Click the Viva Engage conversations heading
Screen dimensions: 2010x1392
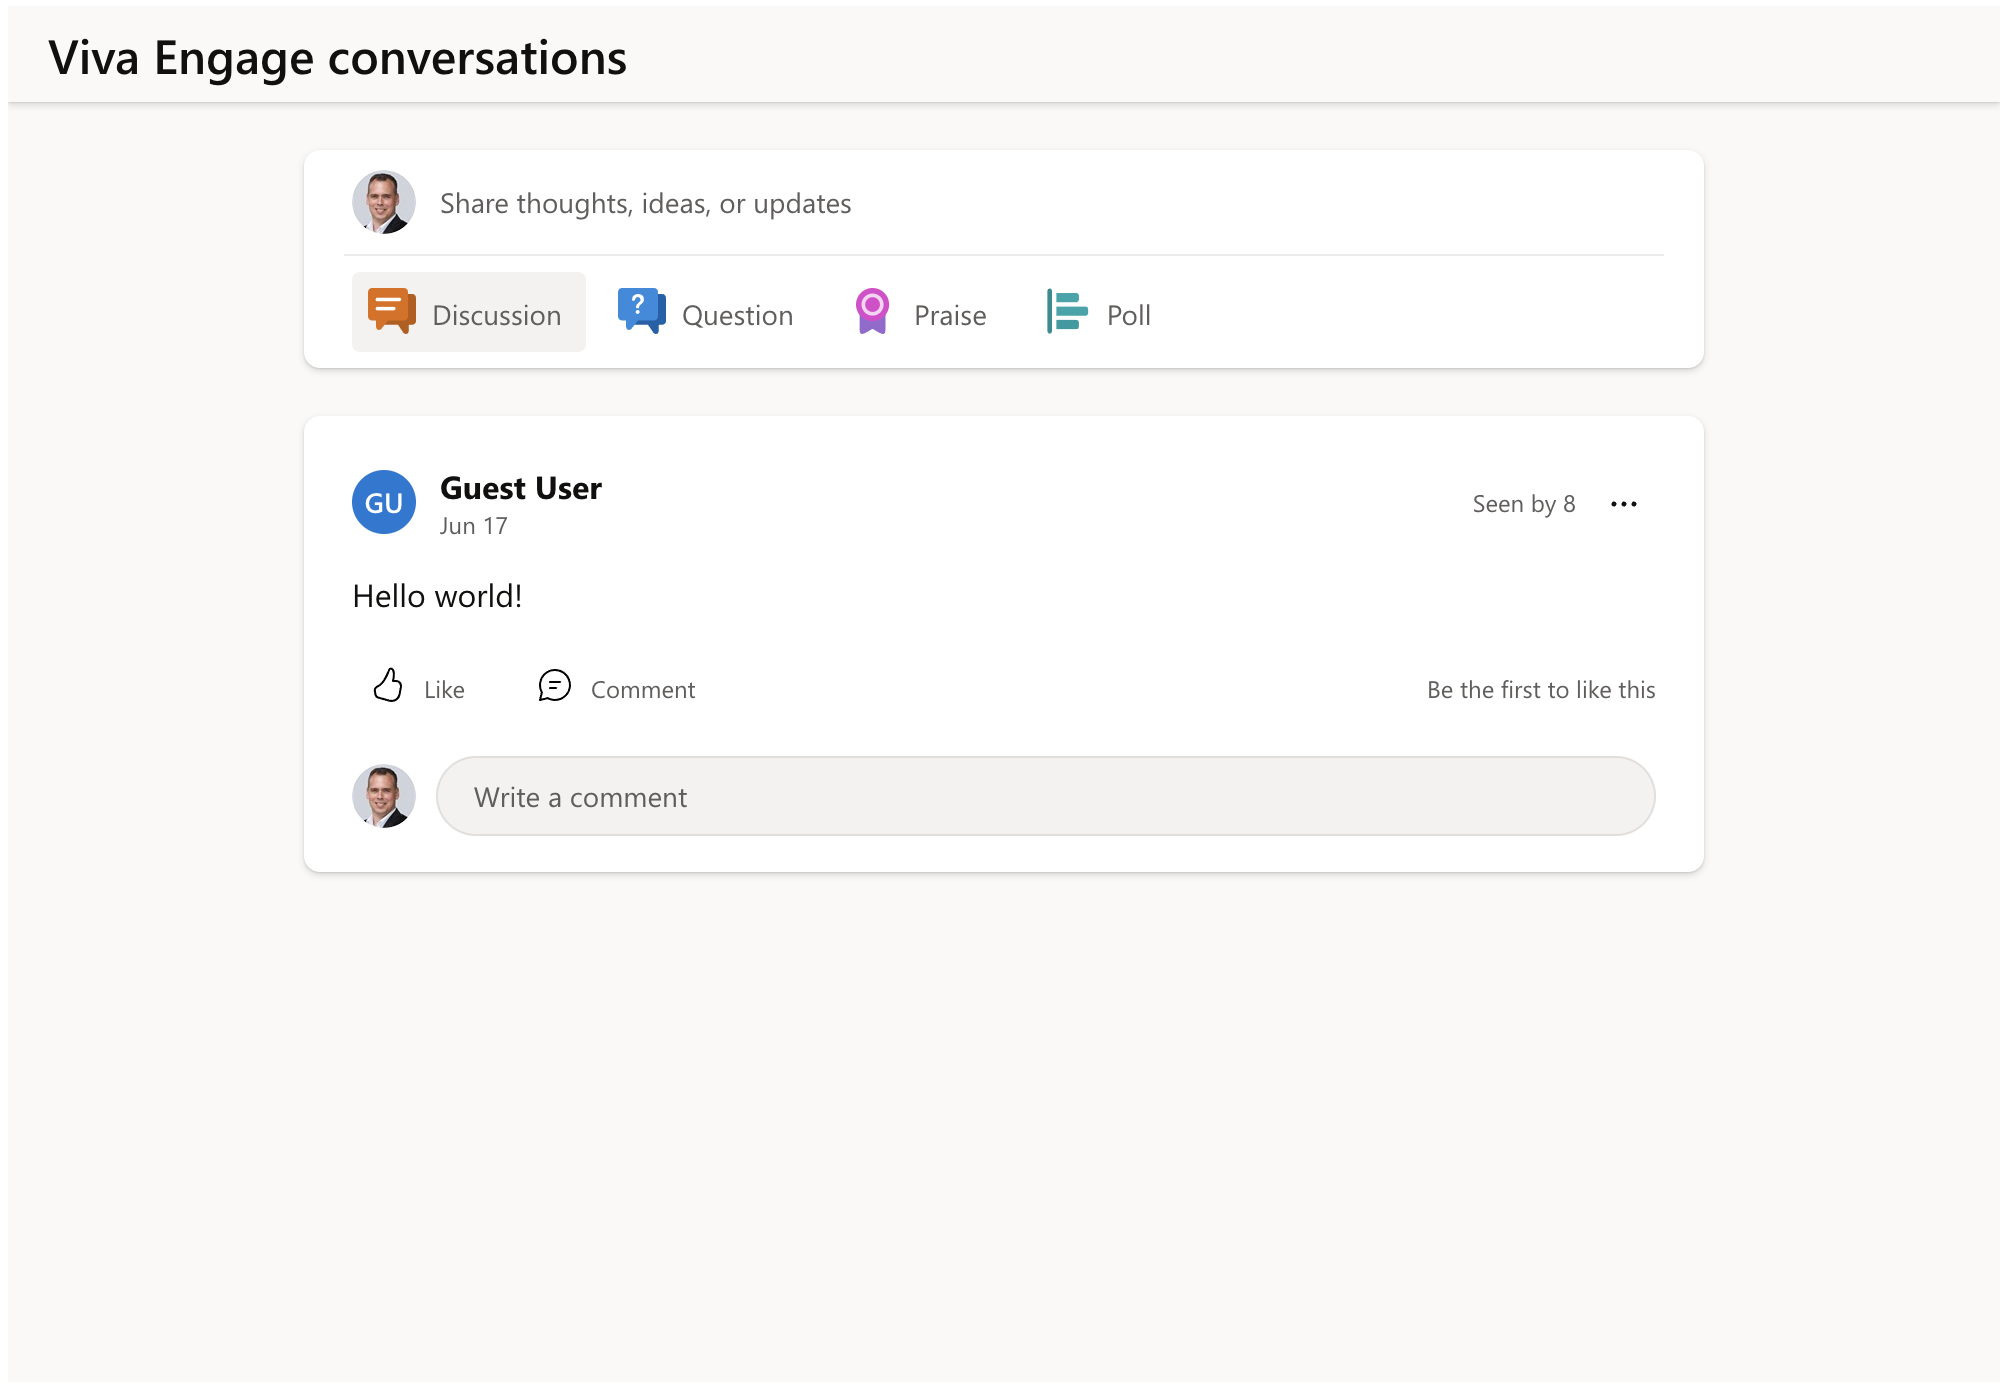[338, 58]
